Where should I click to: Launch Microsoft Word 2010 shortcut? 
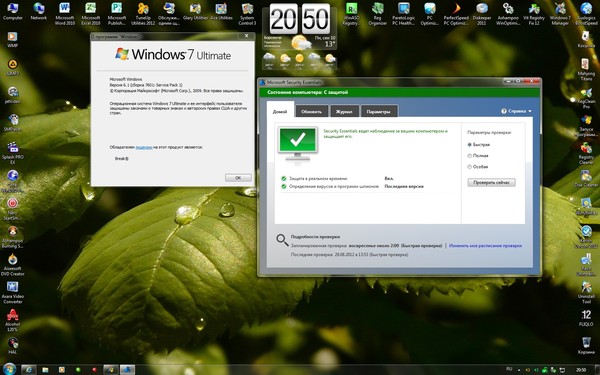coord(65,13)
